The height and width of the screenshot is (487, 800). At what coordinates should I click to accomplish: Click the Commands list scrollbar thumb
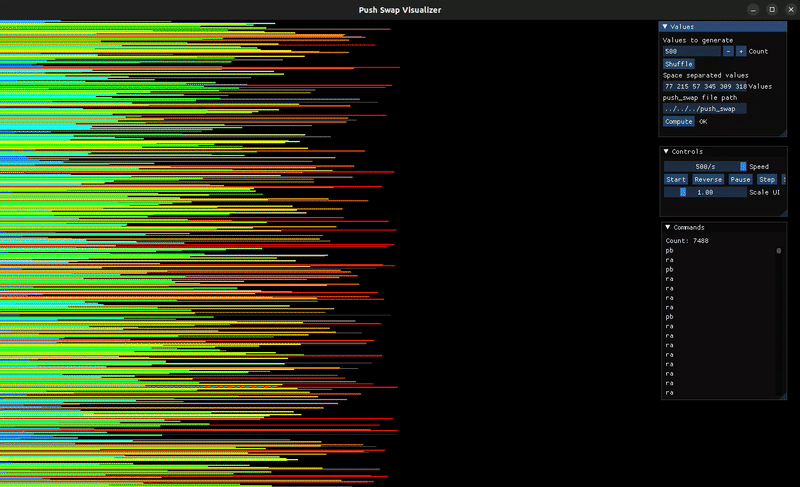tap(779, 251)
